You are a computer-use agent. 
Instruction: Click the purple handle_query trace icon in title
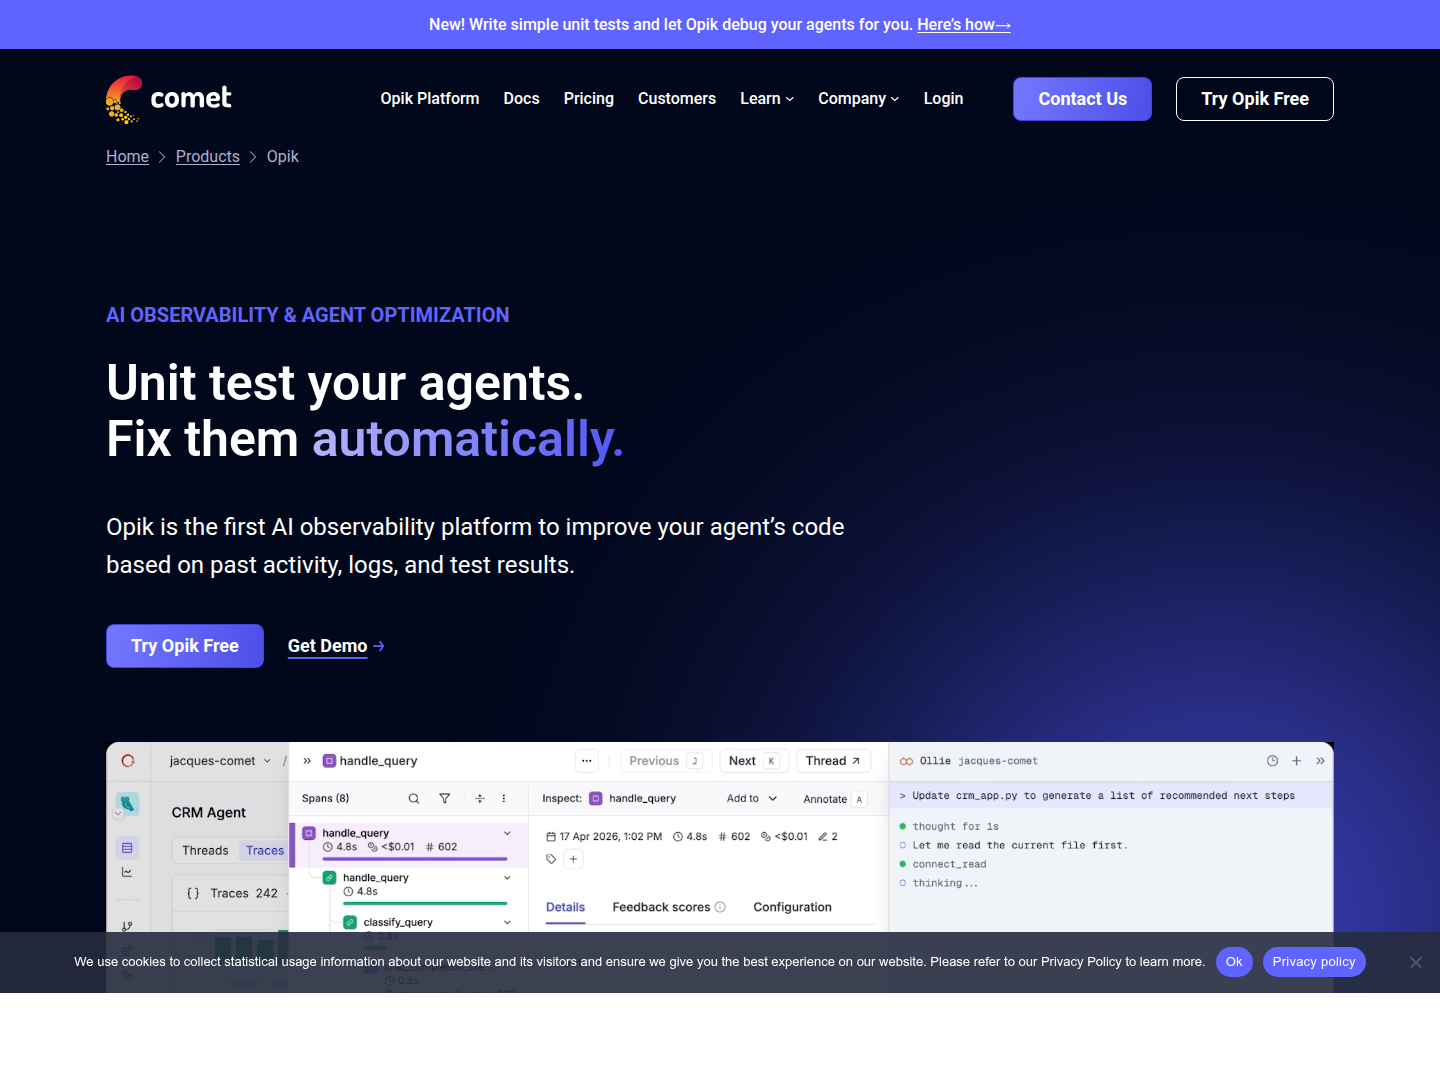329,761
